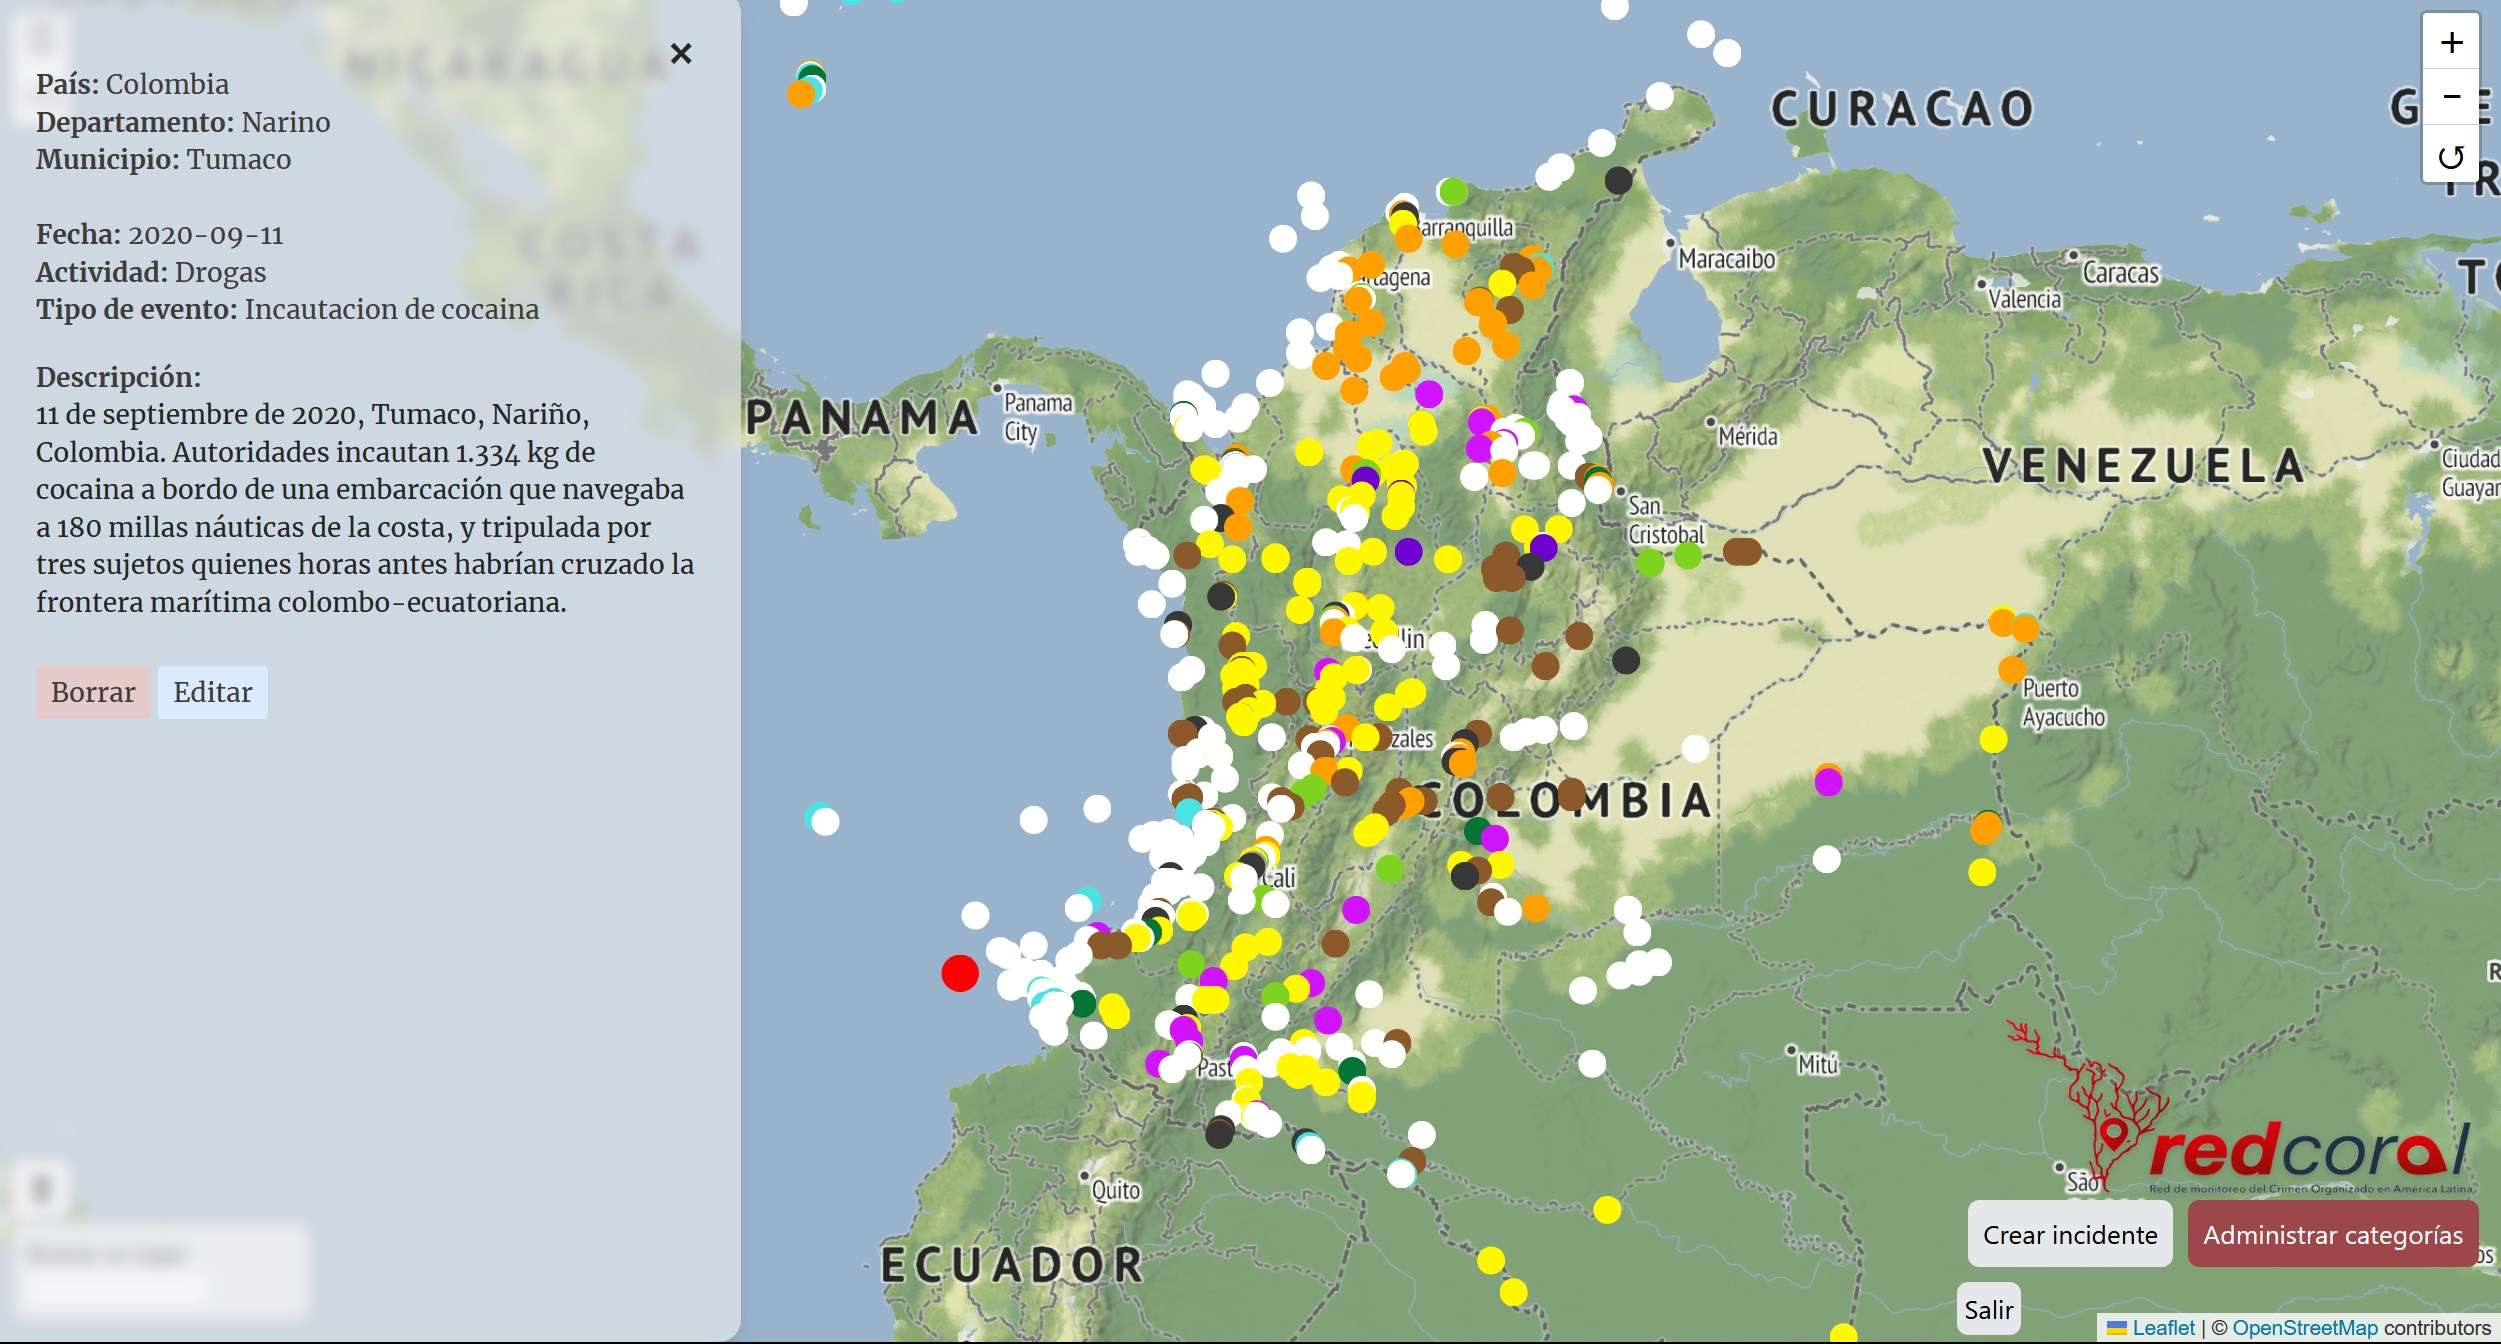Click the Tipo de evento: Incautacion de cocaina line
The image size is (2501, 1344).
click(288, 309)
